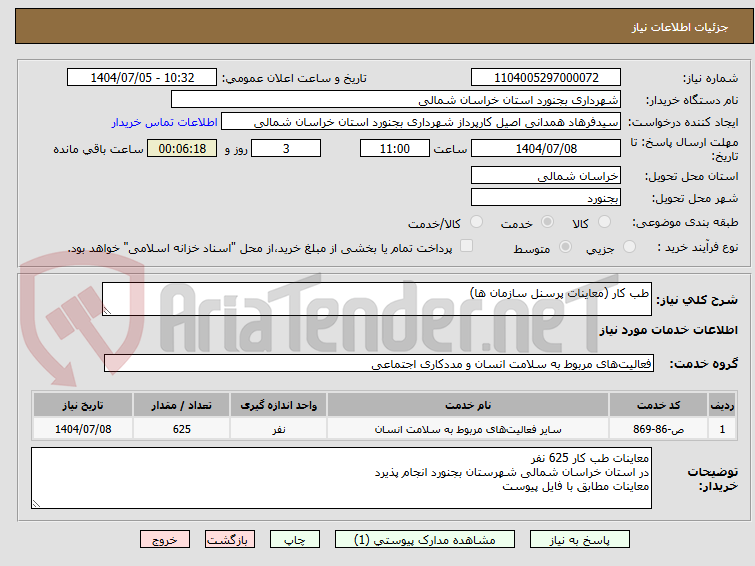Click the ایجاد کننده درخواست field
Screen dimensions: 755x566
coord(421,122)
